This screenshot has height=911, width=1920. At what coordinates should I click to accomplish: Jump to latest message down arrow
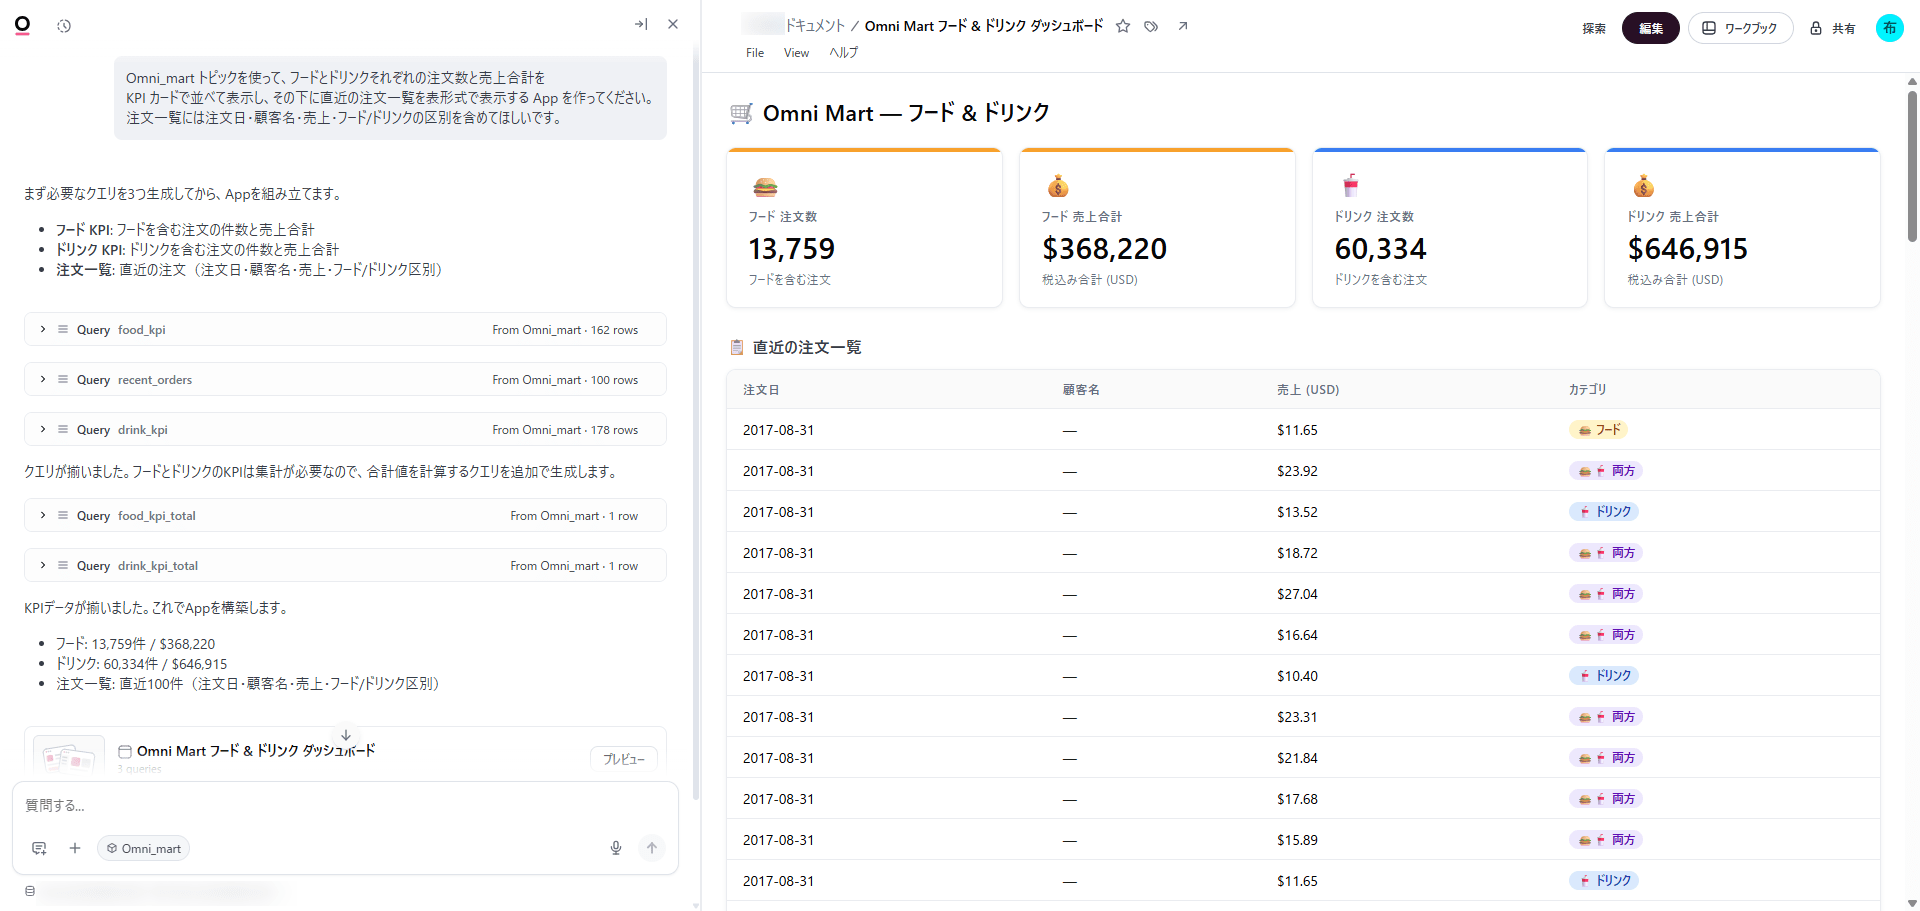pyautogui.click(x=346, y=735)
